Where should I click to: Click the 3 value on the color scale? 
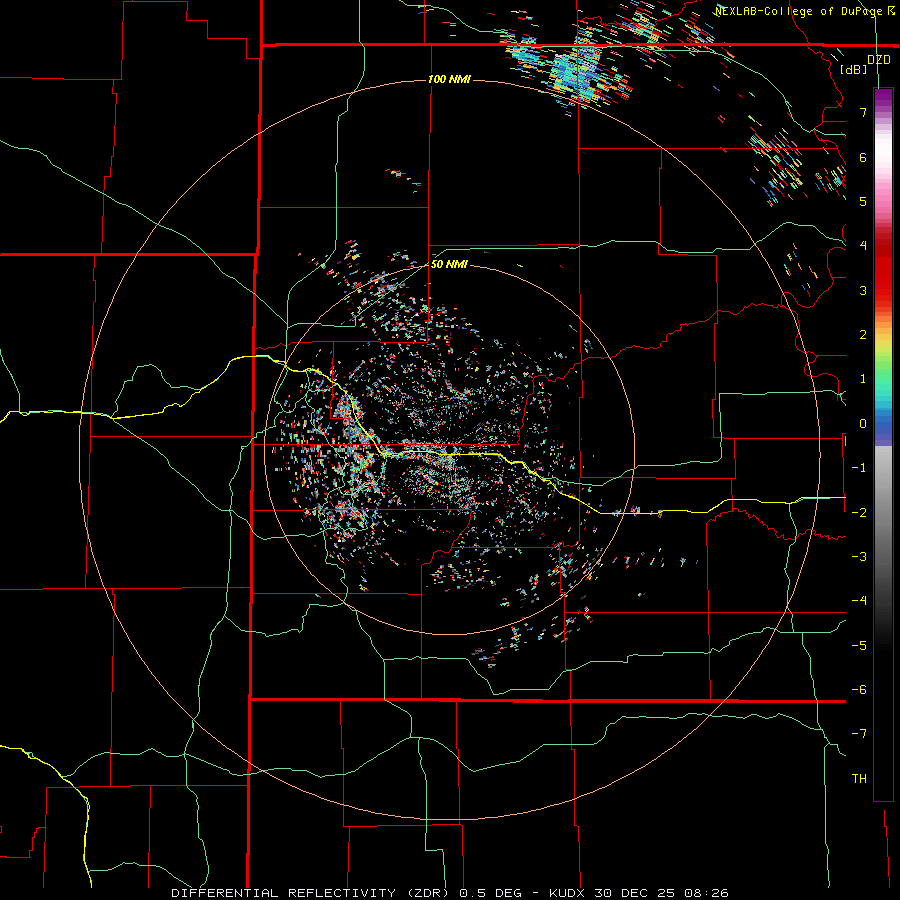coord(863,290)
